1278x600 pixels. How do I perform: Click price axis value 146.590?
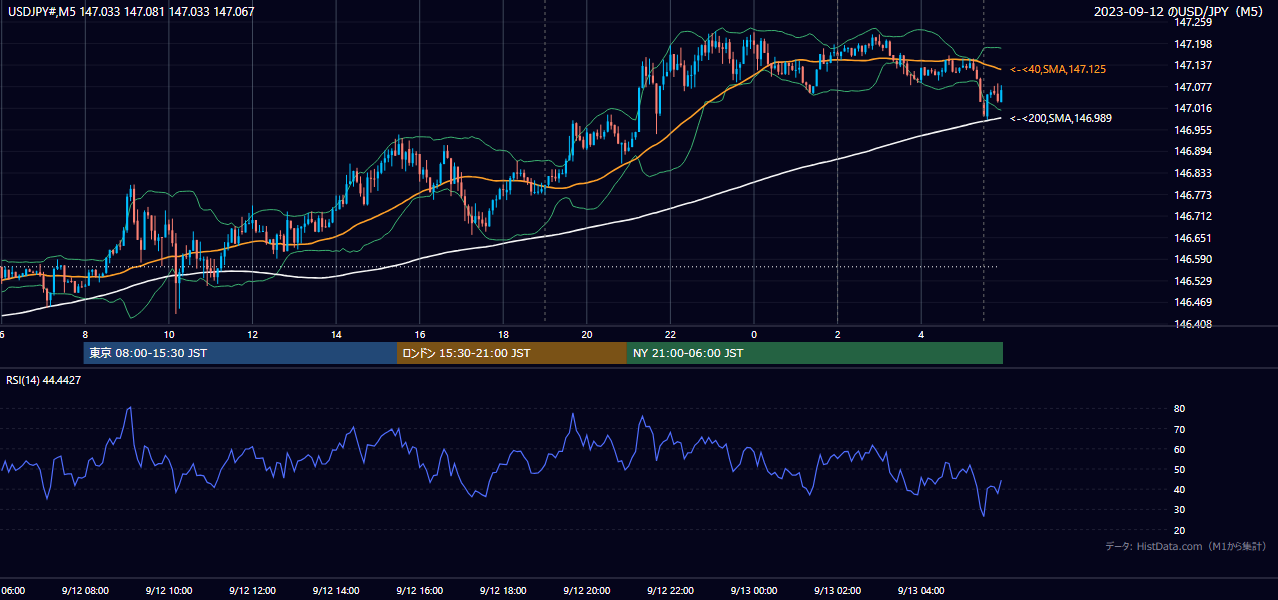tap(1193, 259)
